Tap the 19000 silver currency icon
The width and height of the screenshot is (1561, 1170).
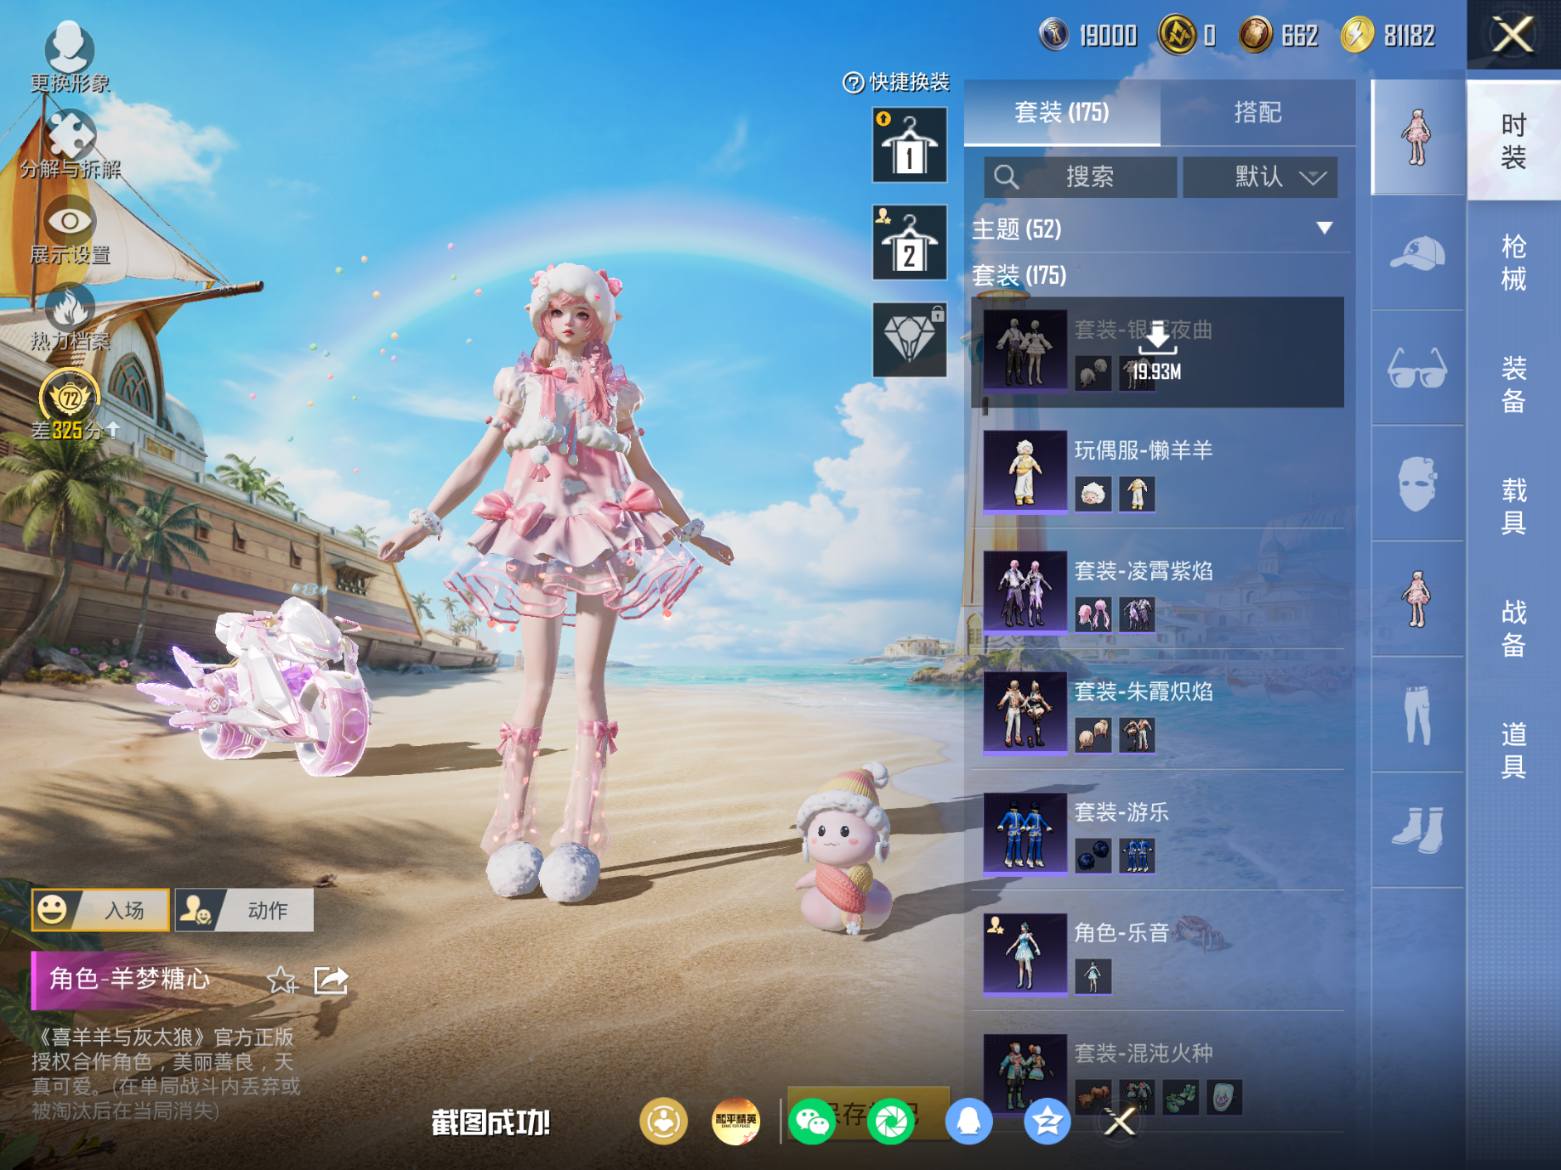pos(1054,35)
